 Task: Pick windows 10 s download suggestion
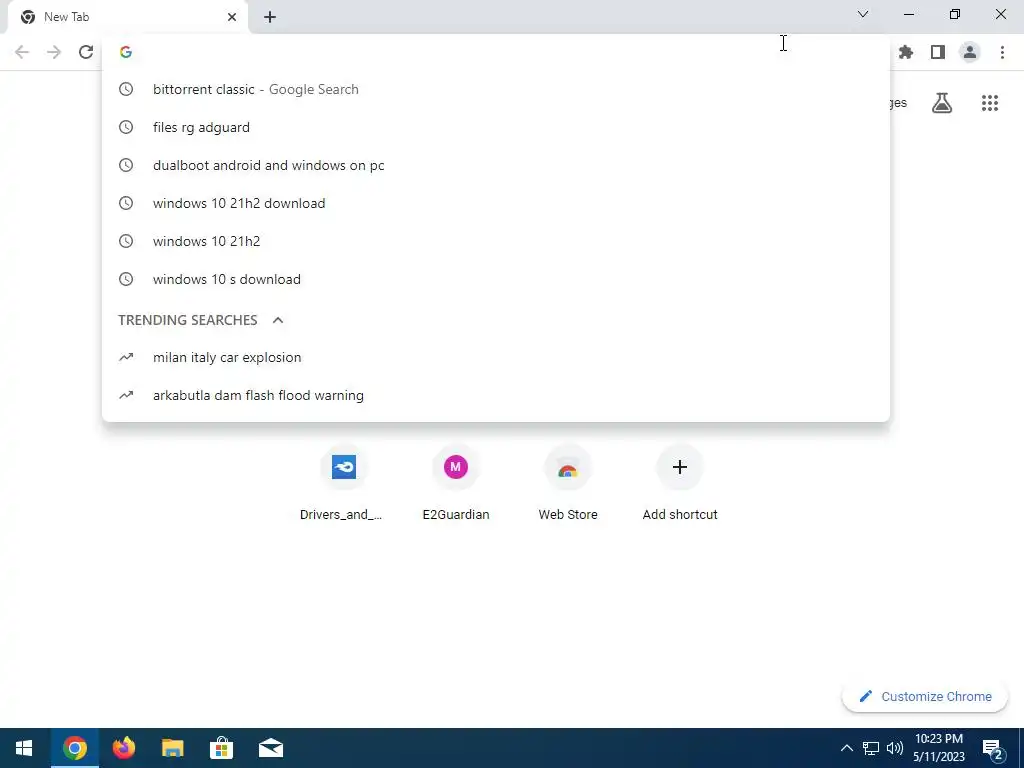(x=496, y=279)
